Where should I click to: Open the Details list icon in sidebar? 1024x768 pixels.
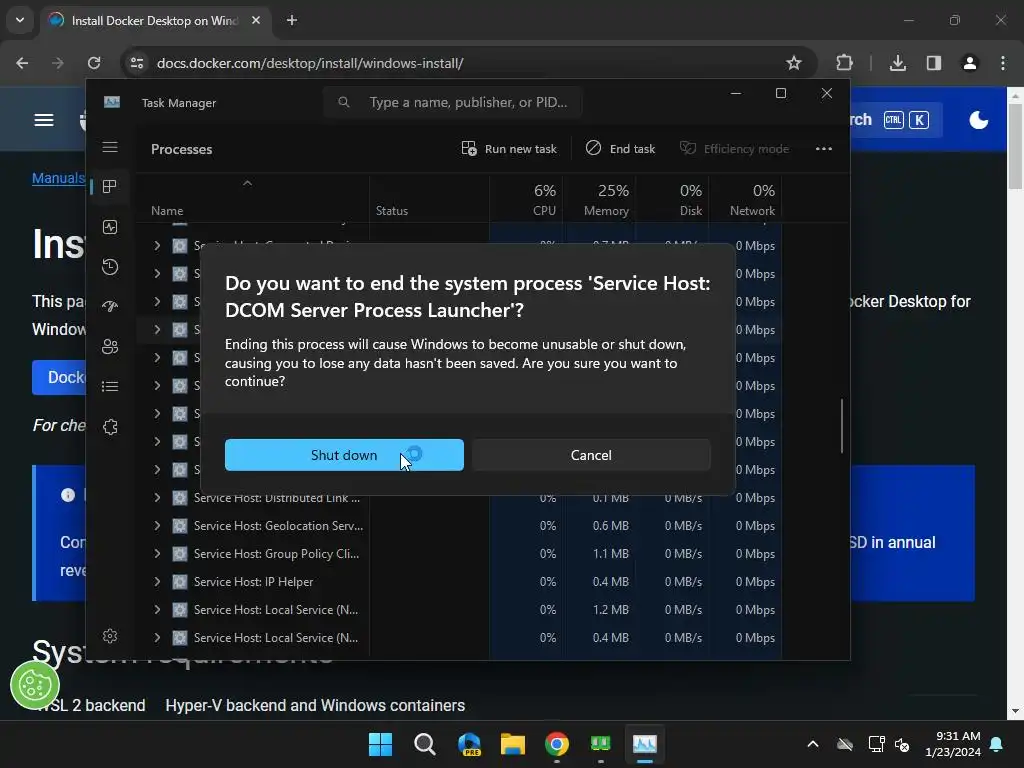click(x=110, y=387)
